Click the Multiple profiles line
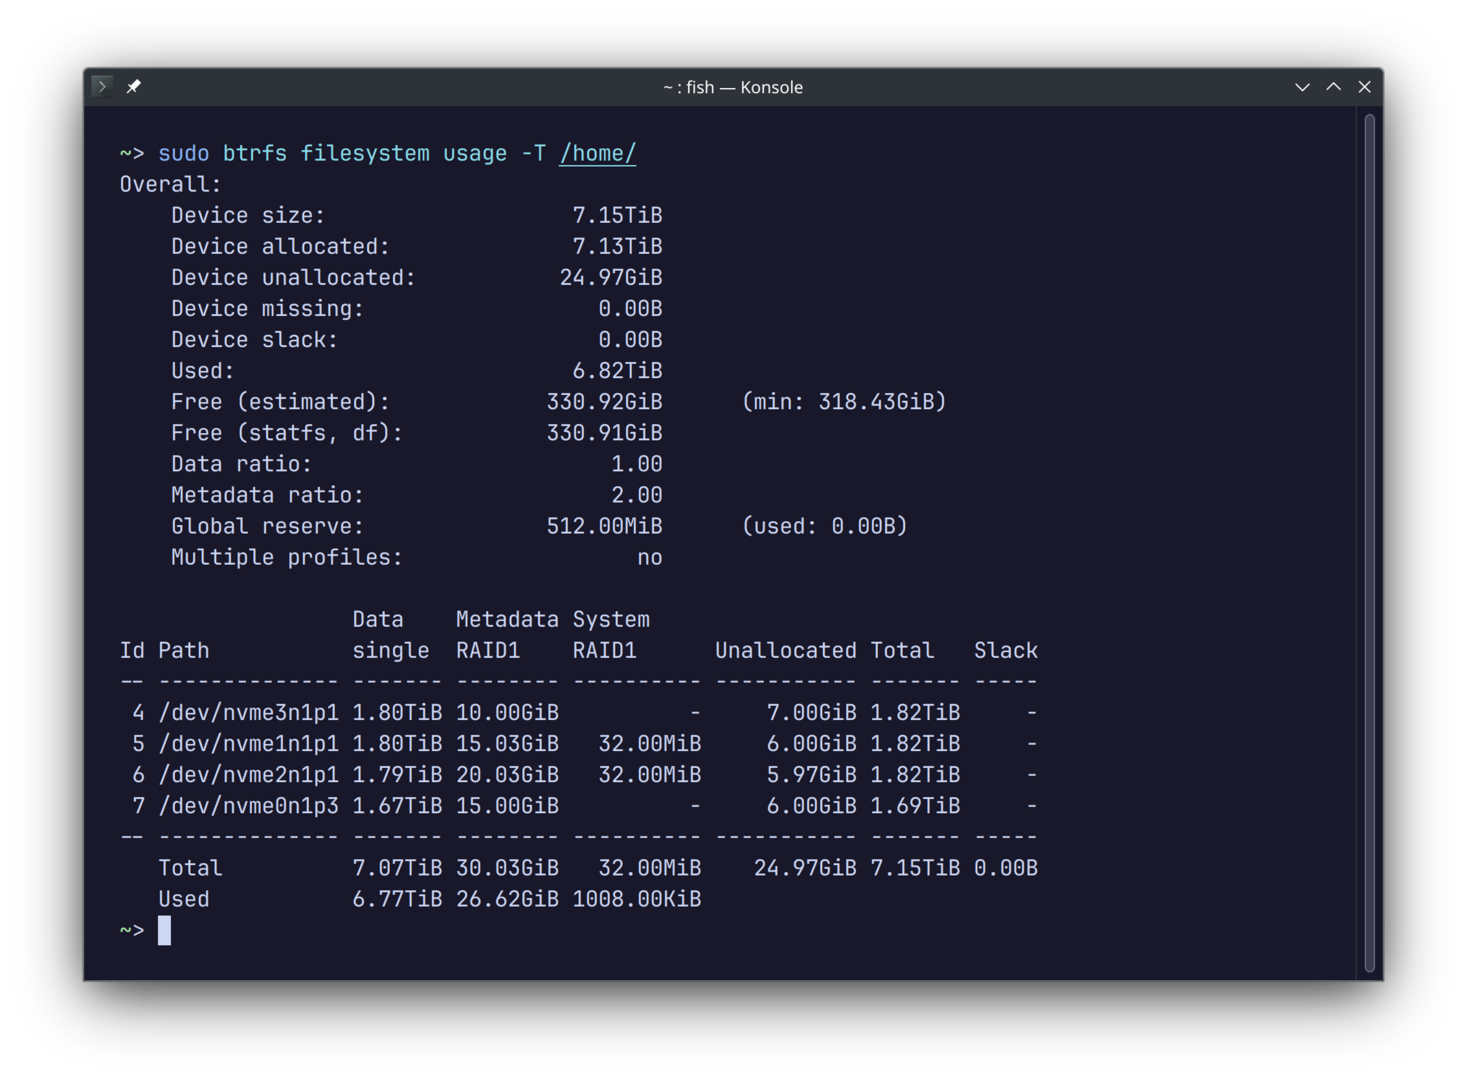This screenshot has width=1467, height=1080. [287, 557]
